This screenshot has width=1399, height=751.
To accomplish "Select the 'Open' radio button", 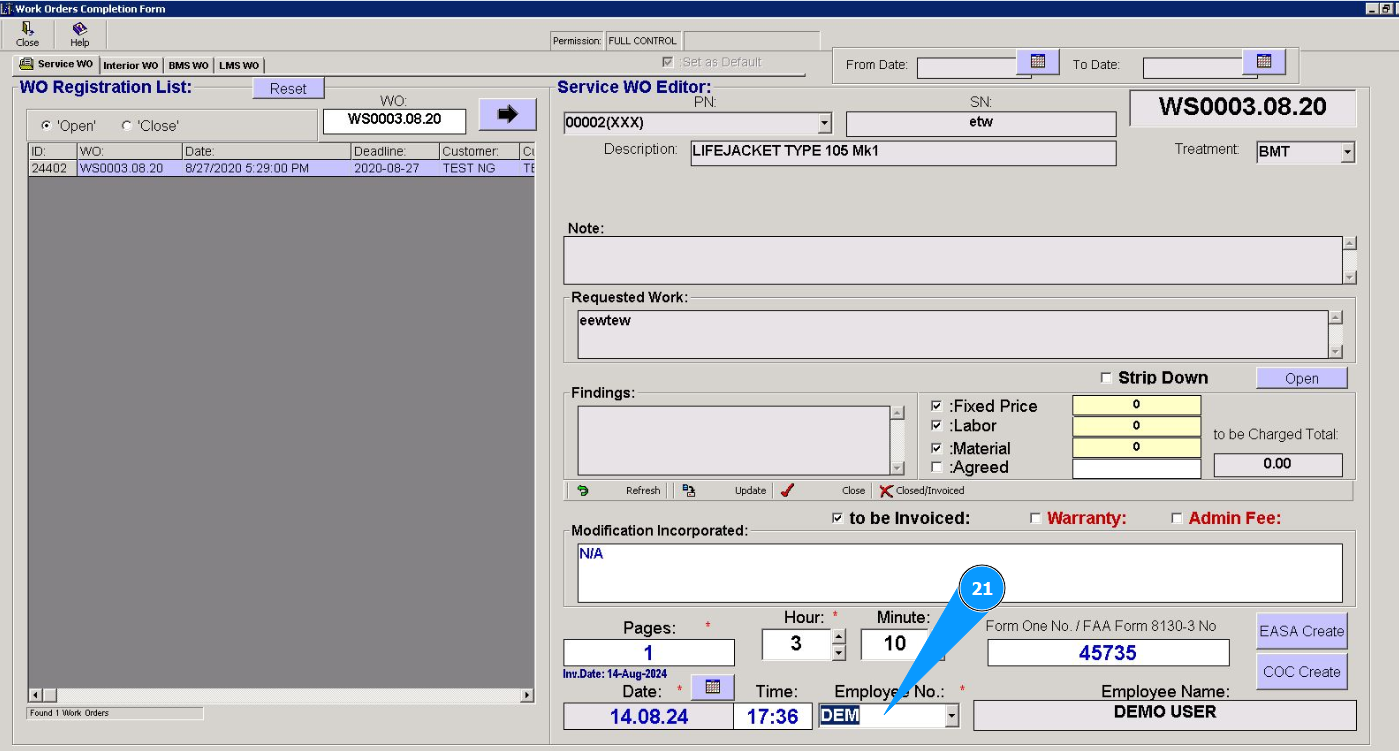I will point(46,126).
